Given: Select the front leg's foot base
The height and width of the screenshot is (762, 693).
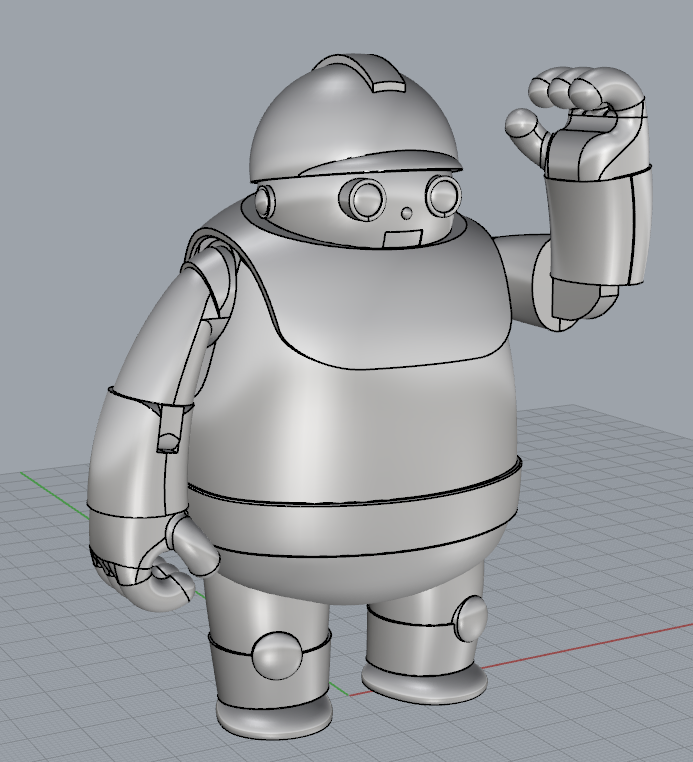Looking at the screenshot, I should click(275, 719).
